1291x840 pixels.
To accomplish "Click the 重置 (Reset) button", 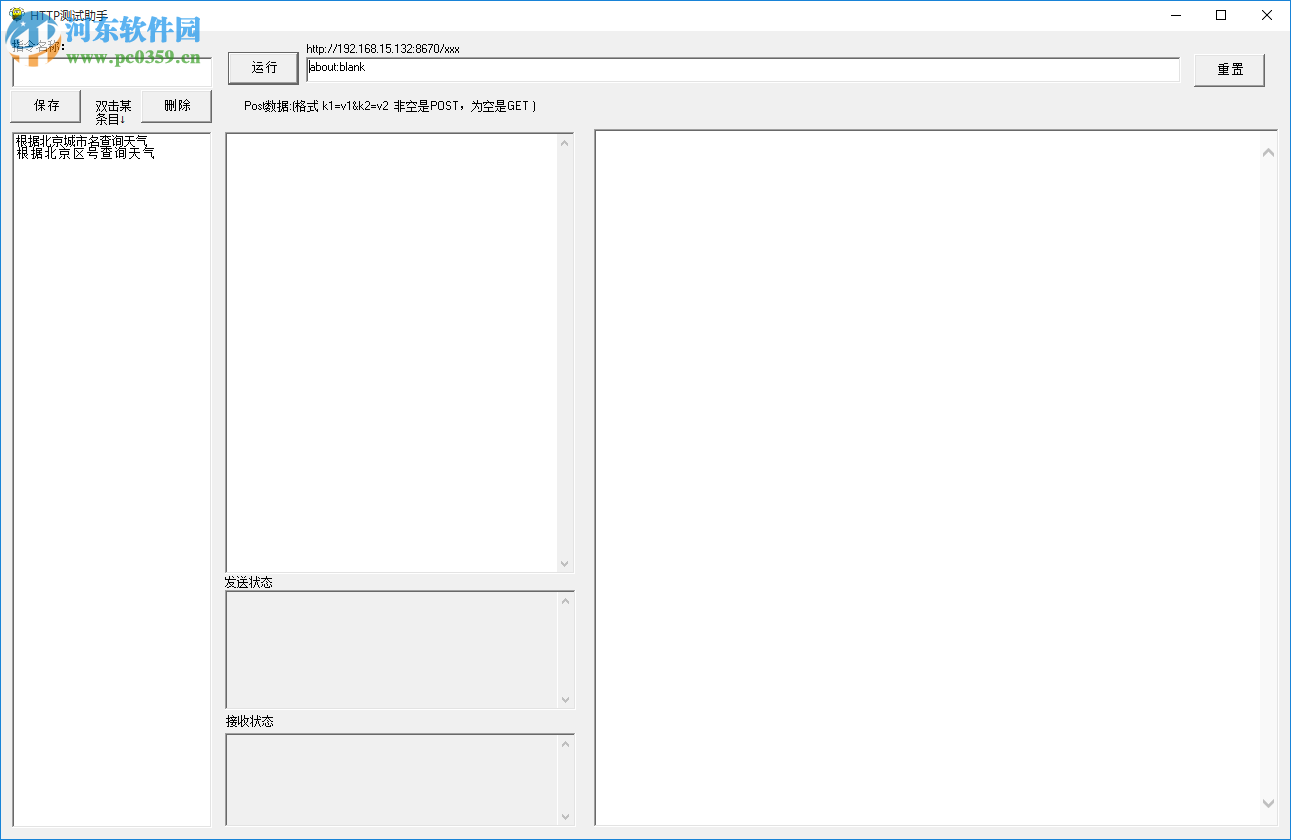I will (1229, 70).
